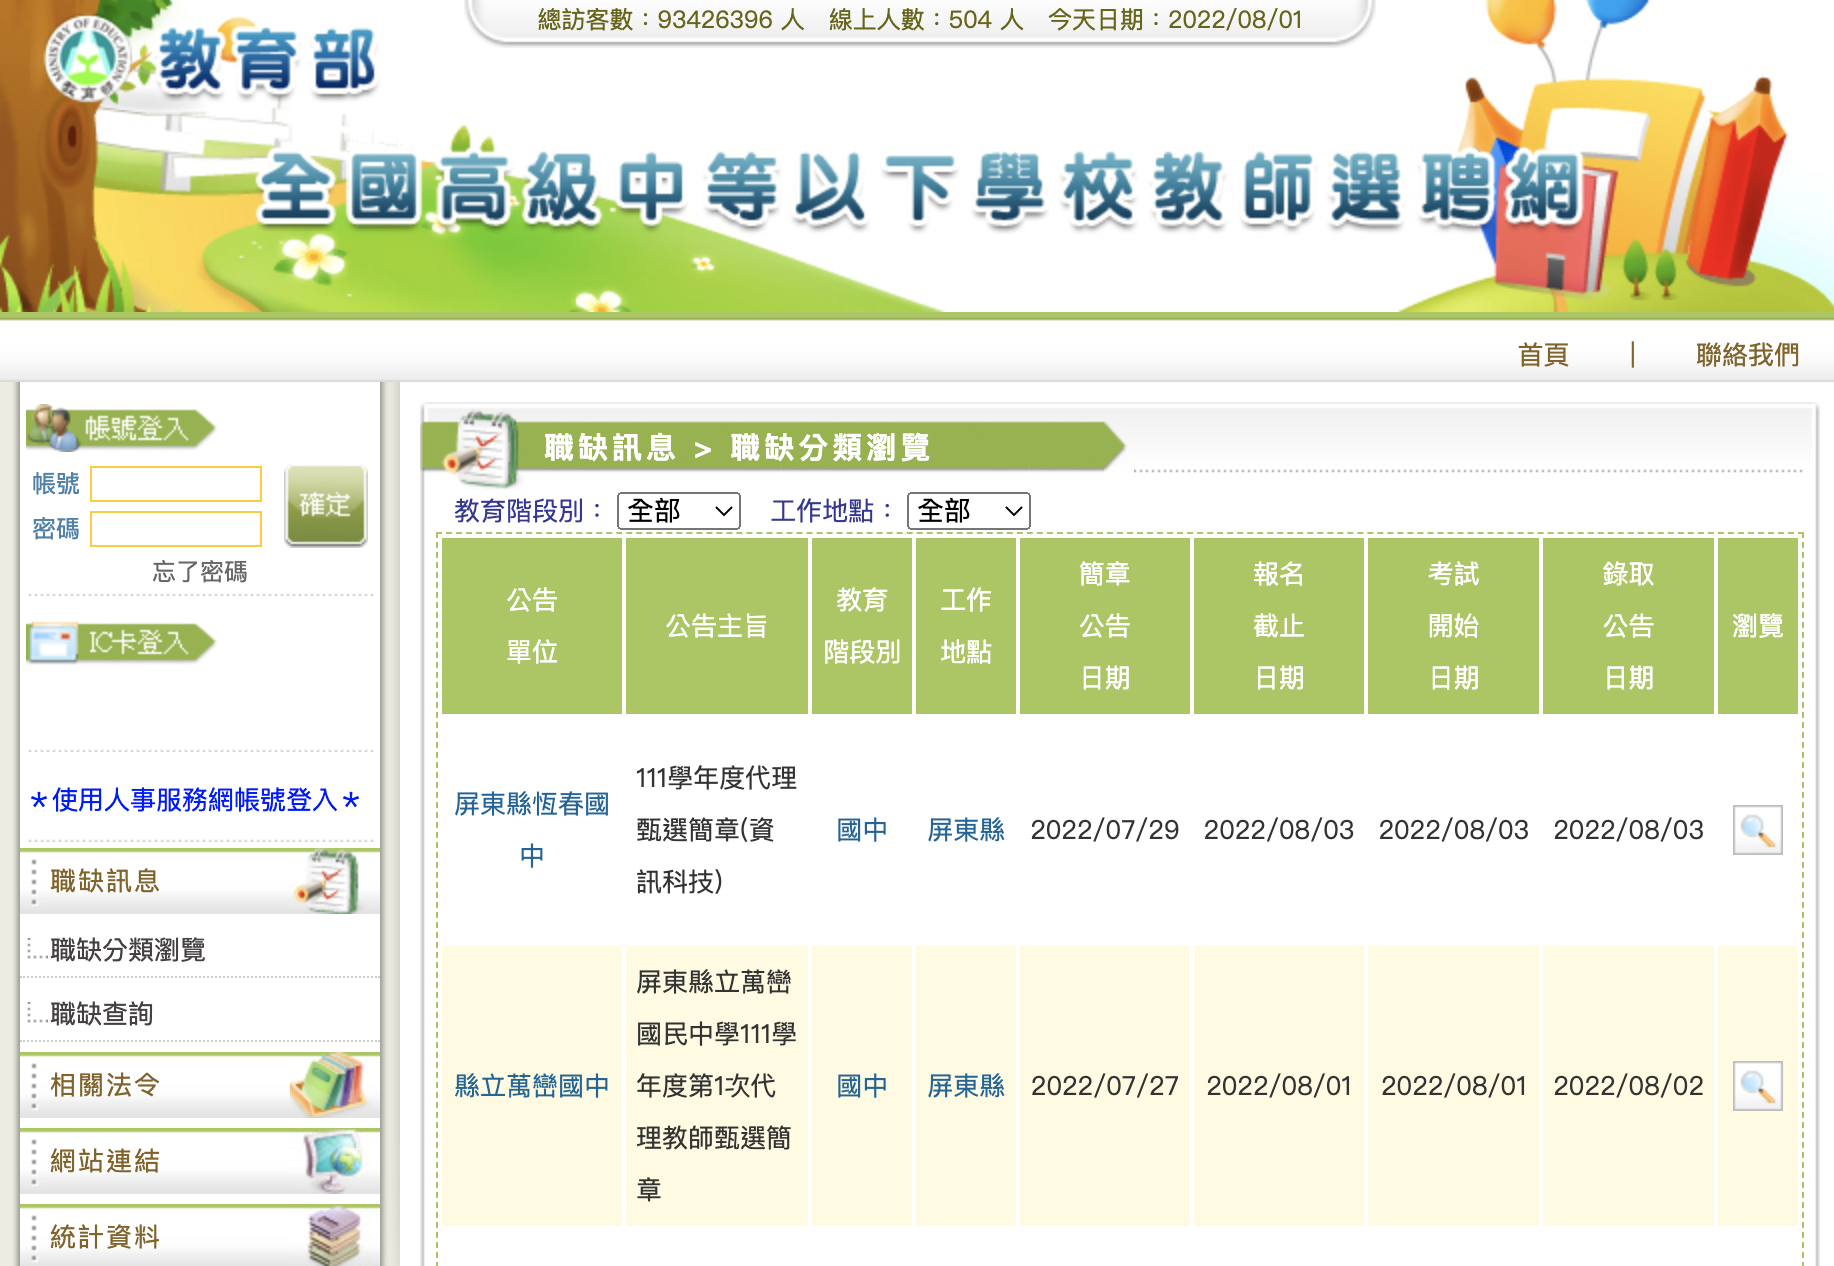Open the 教育階段別 dropdown
This screenshot has width=1834, height=1266.
679,511
